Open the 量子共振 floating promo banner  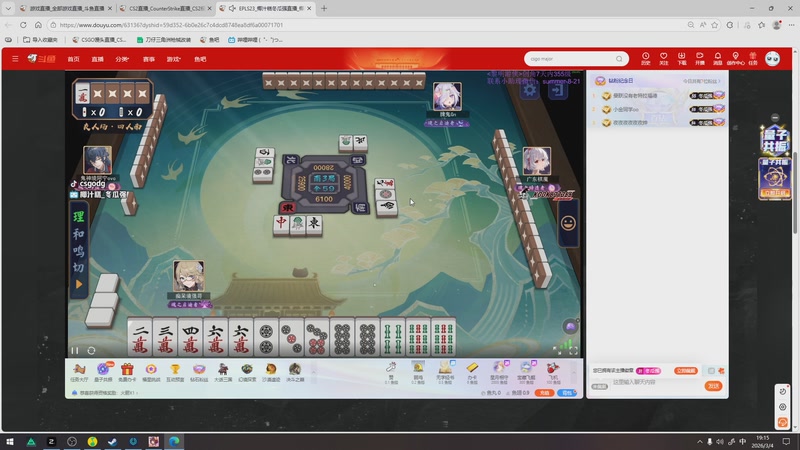click(x=774, y=178)
